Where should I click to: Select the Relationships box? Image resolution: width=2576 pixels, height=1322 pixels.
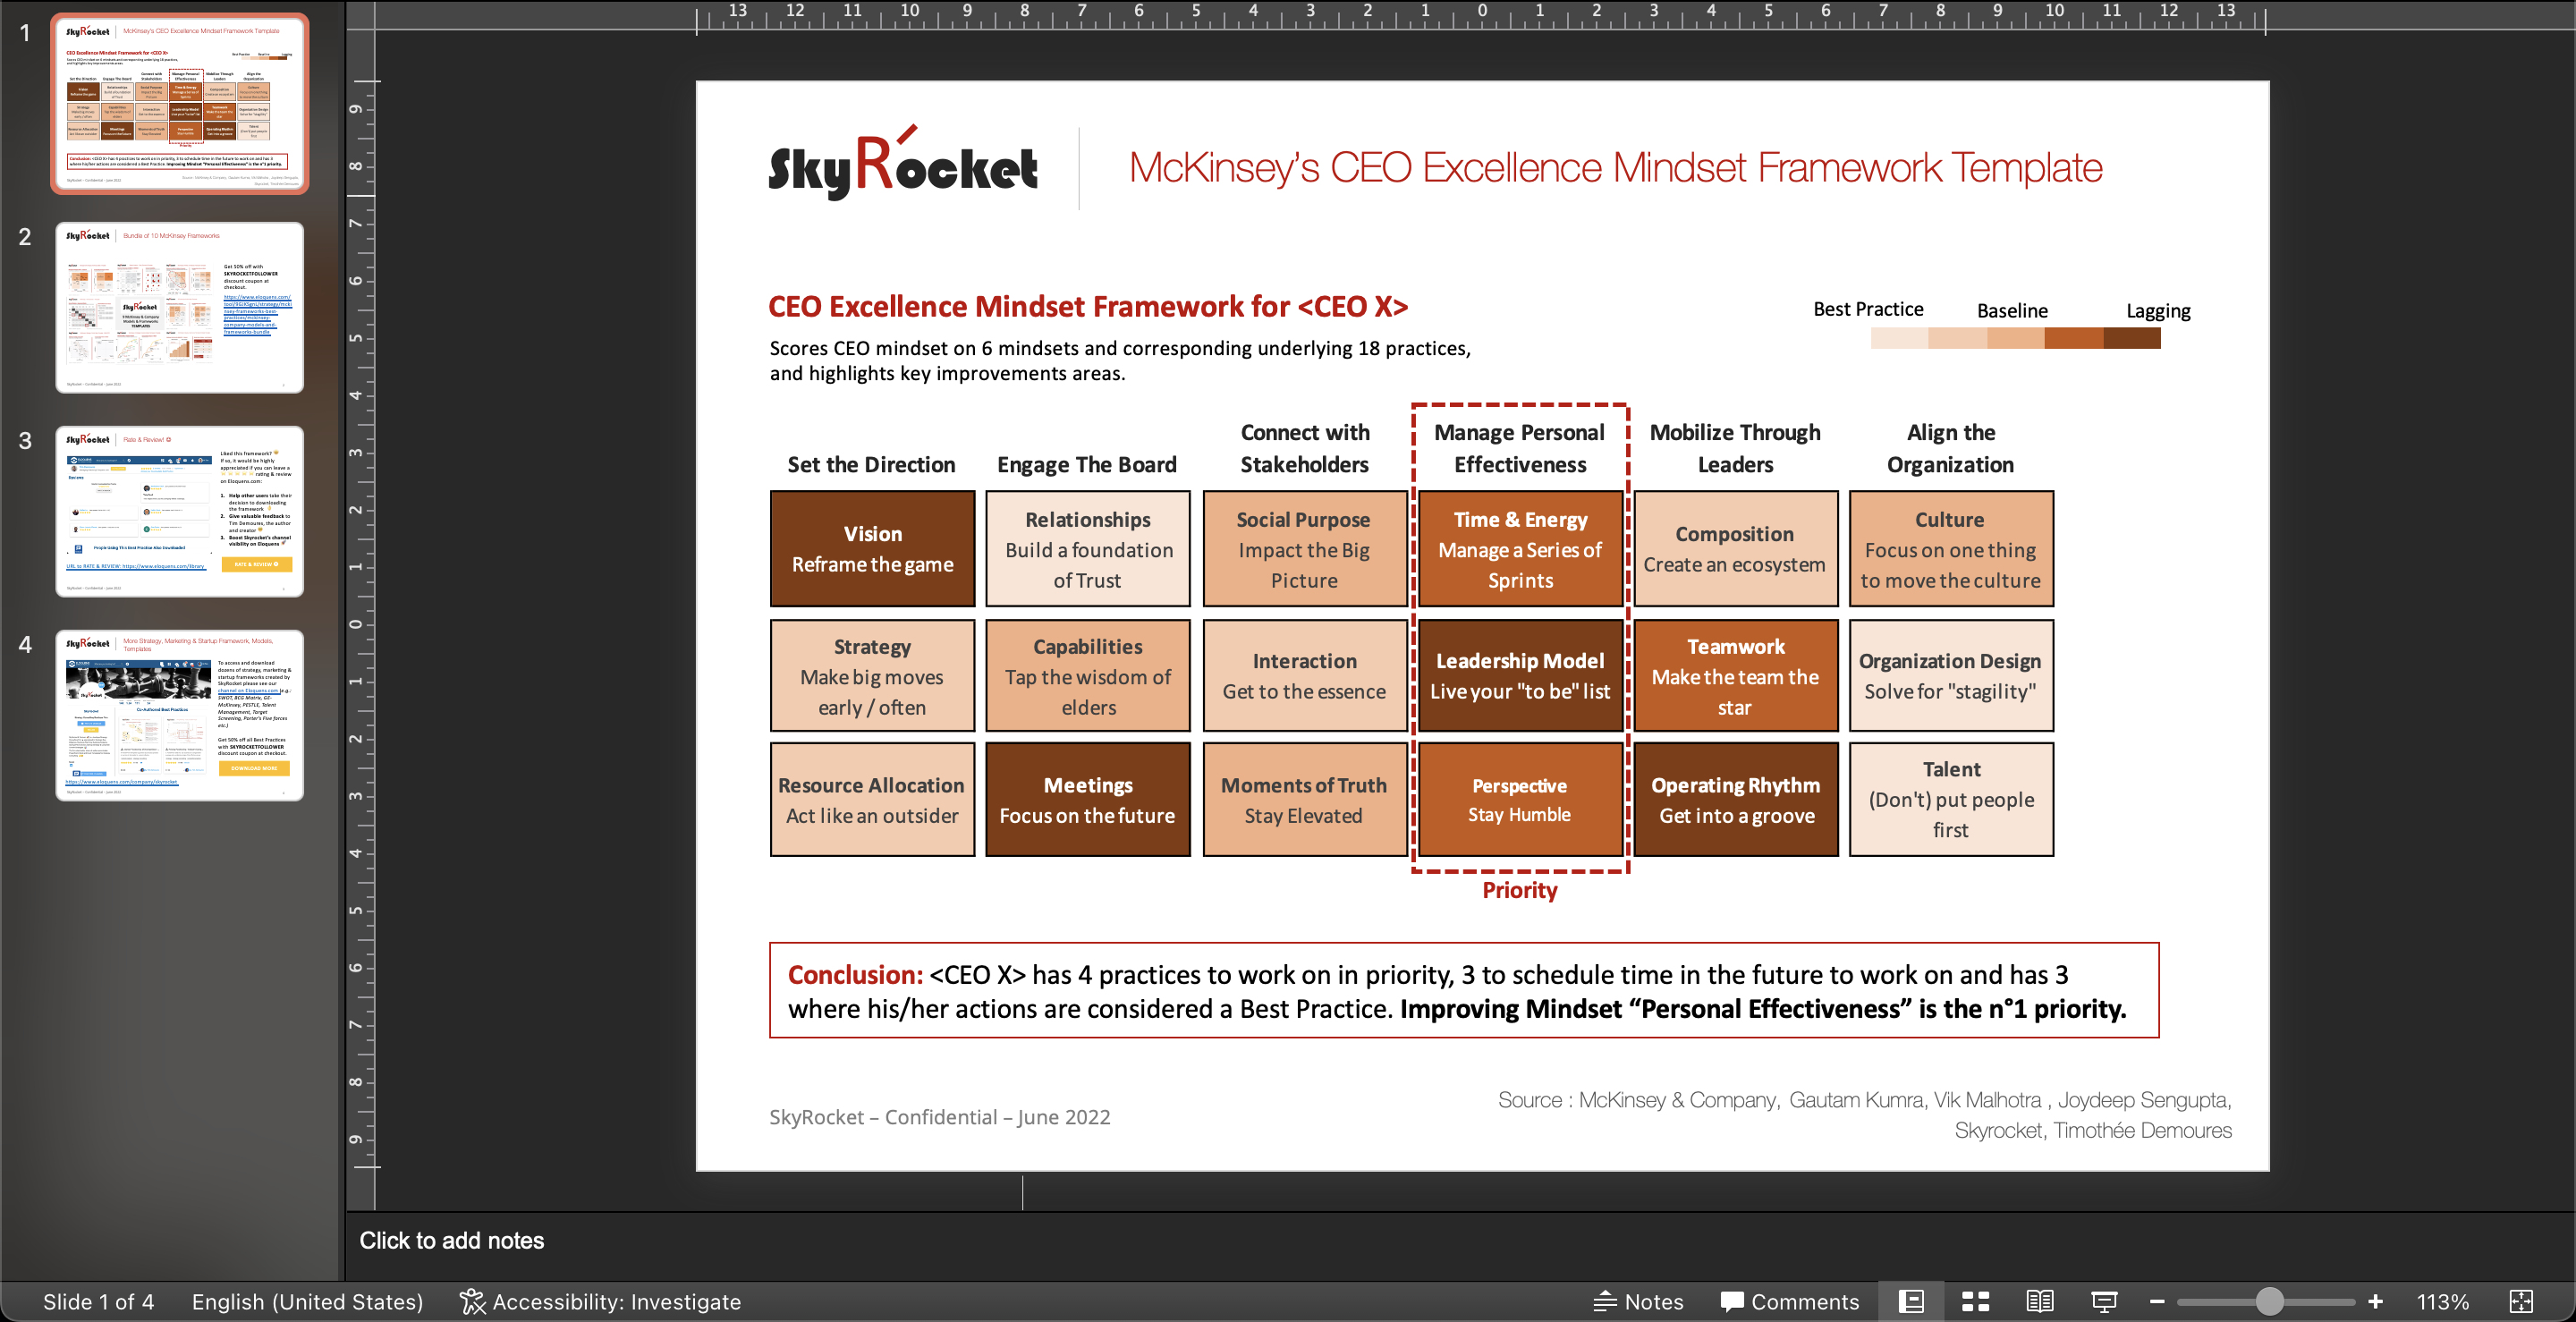(1087, 548)
